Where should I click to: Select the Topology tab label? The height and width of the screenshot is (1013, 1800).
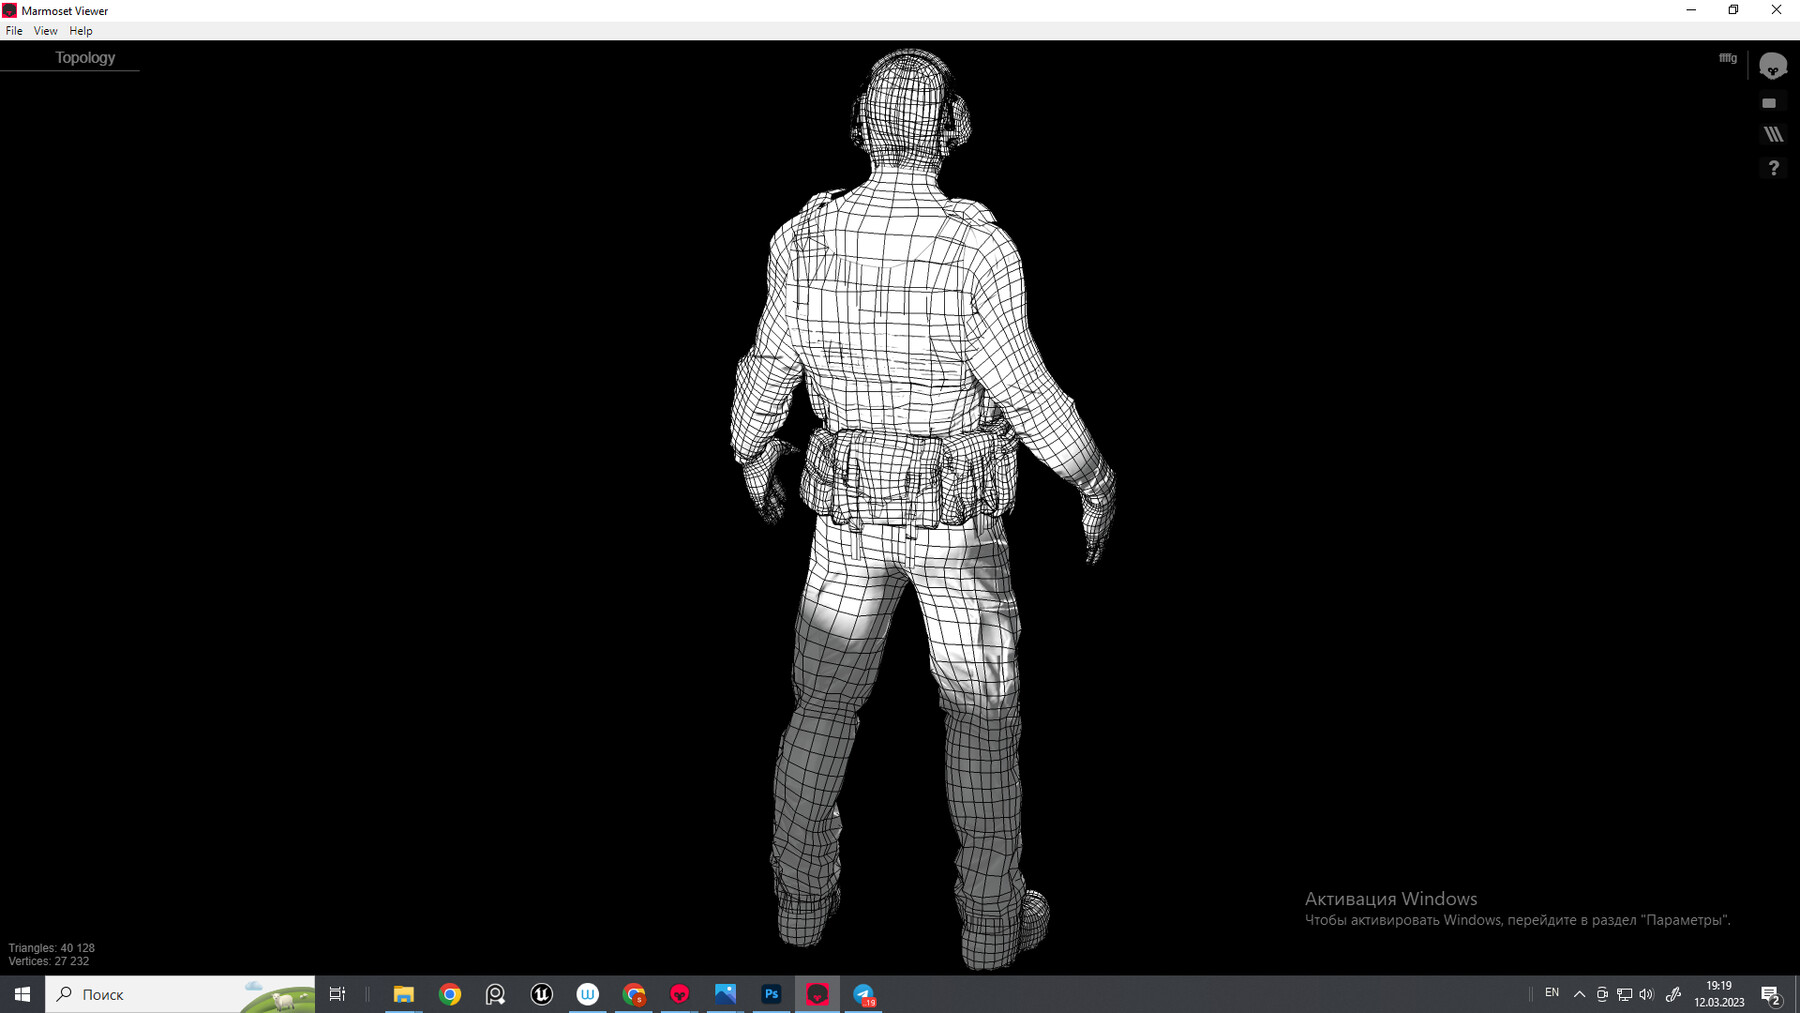[x=85, y=57]
